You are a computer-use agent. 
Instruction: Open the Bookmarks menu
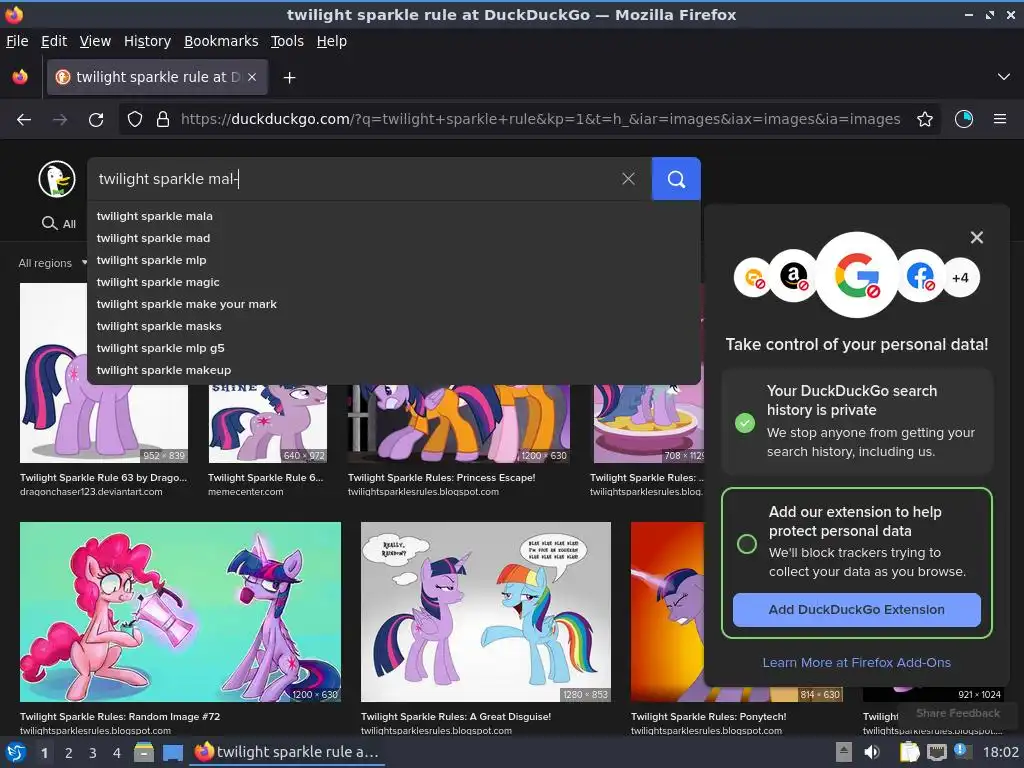click(x=221, y=41)
